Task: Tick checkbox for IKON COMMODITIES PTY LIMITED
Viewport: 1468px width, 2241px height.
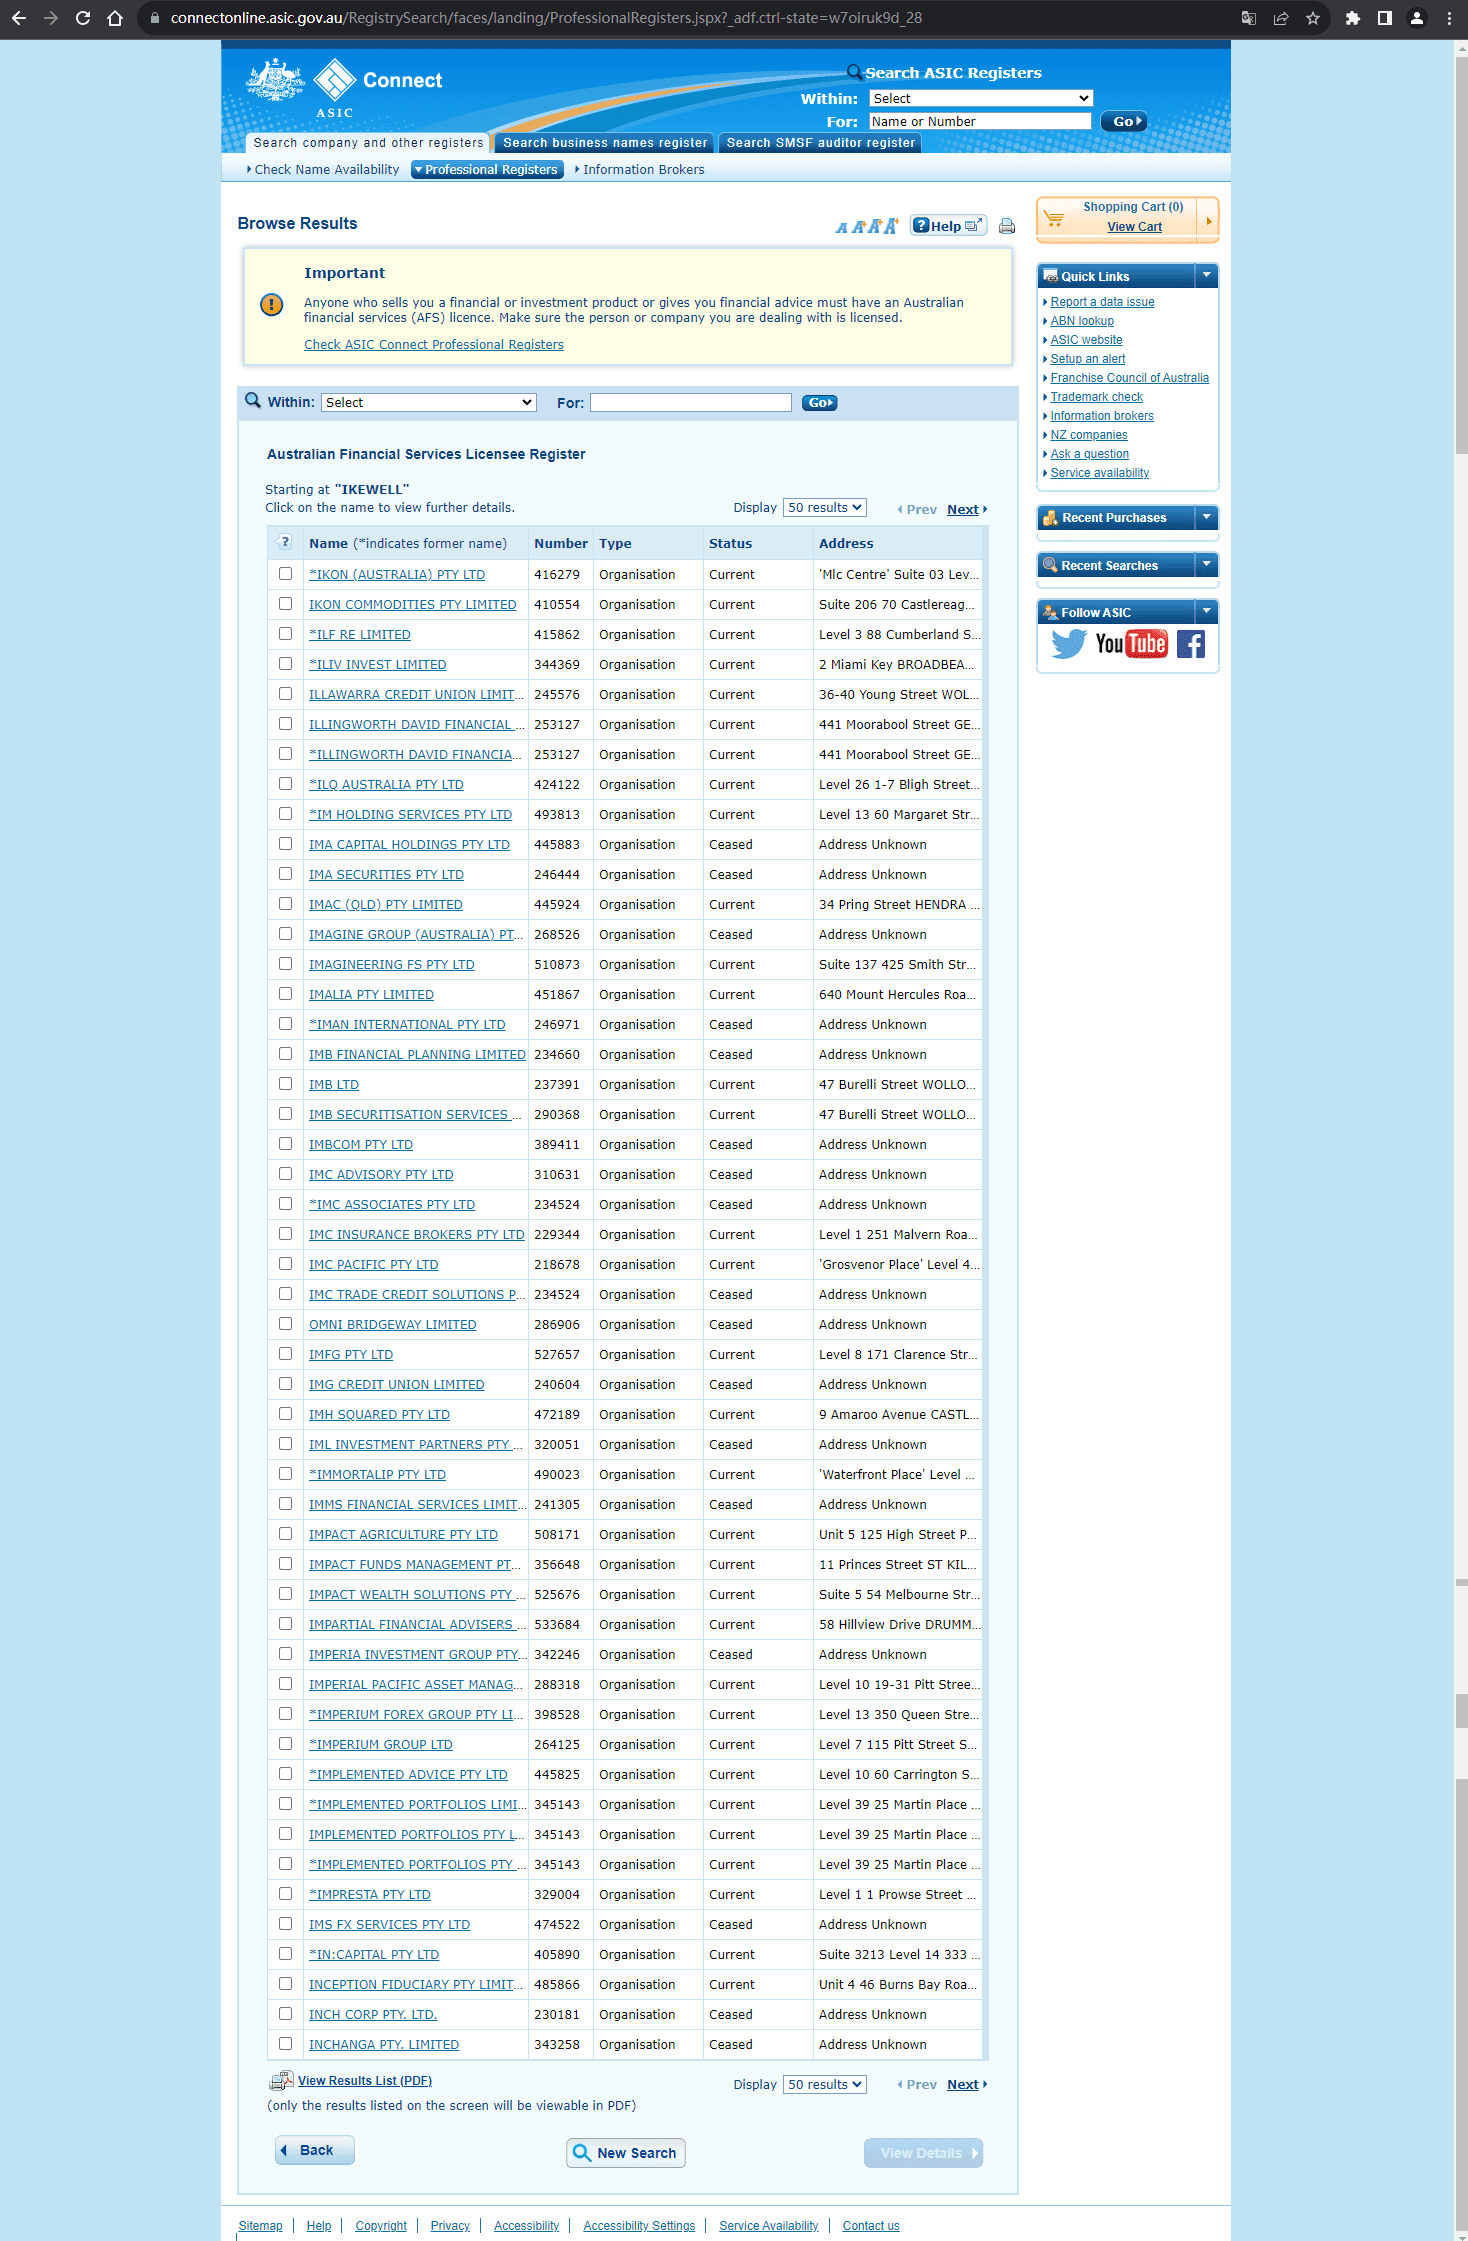Action: pos(285,604)
